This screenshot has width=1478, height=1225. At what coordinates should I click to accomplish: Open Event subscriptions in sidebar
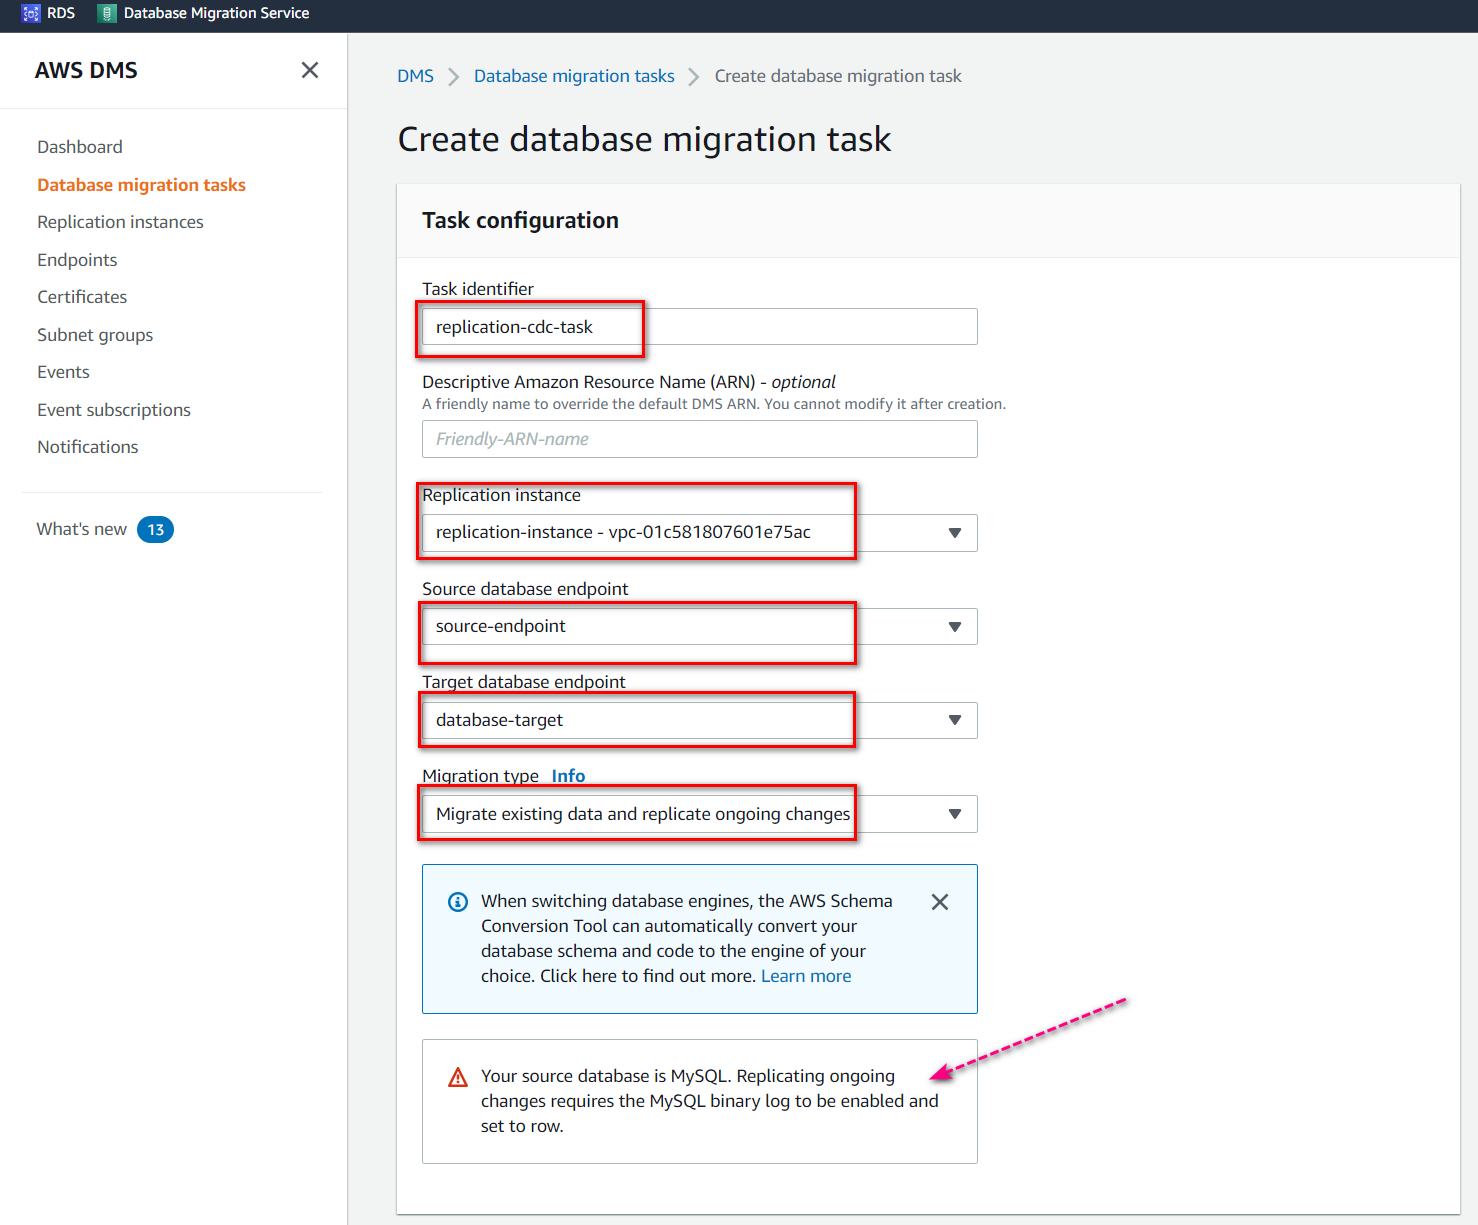coord(114,410)
